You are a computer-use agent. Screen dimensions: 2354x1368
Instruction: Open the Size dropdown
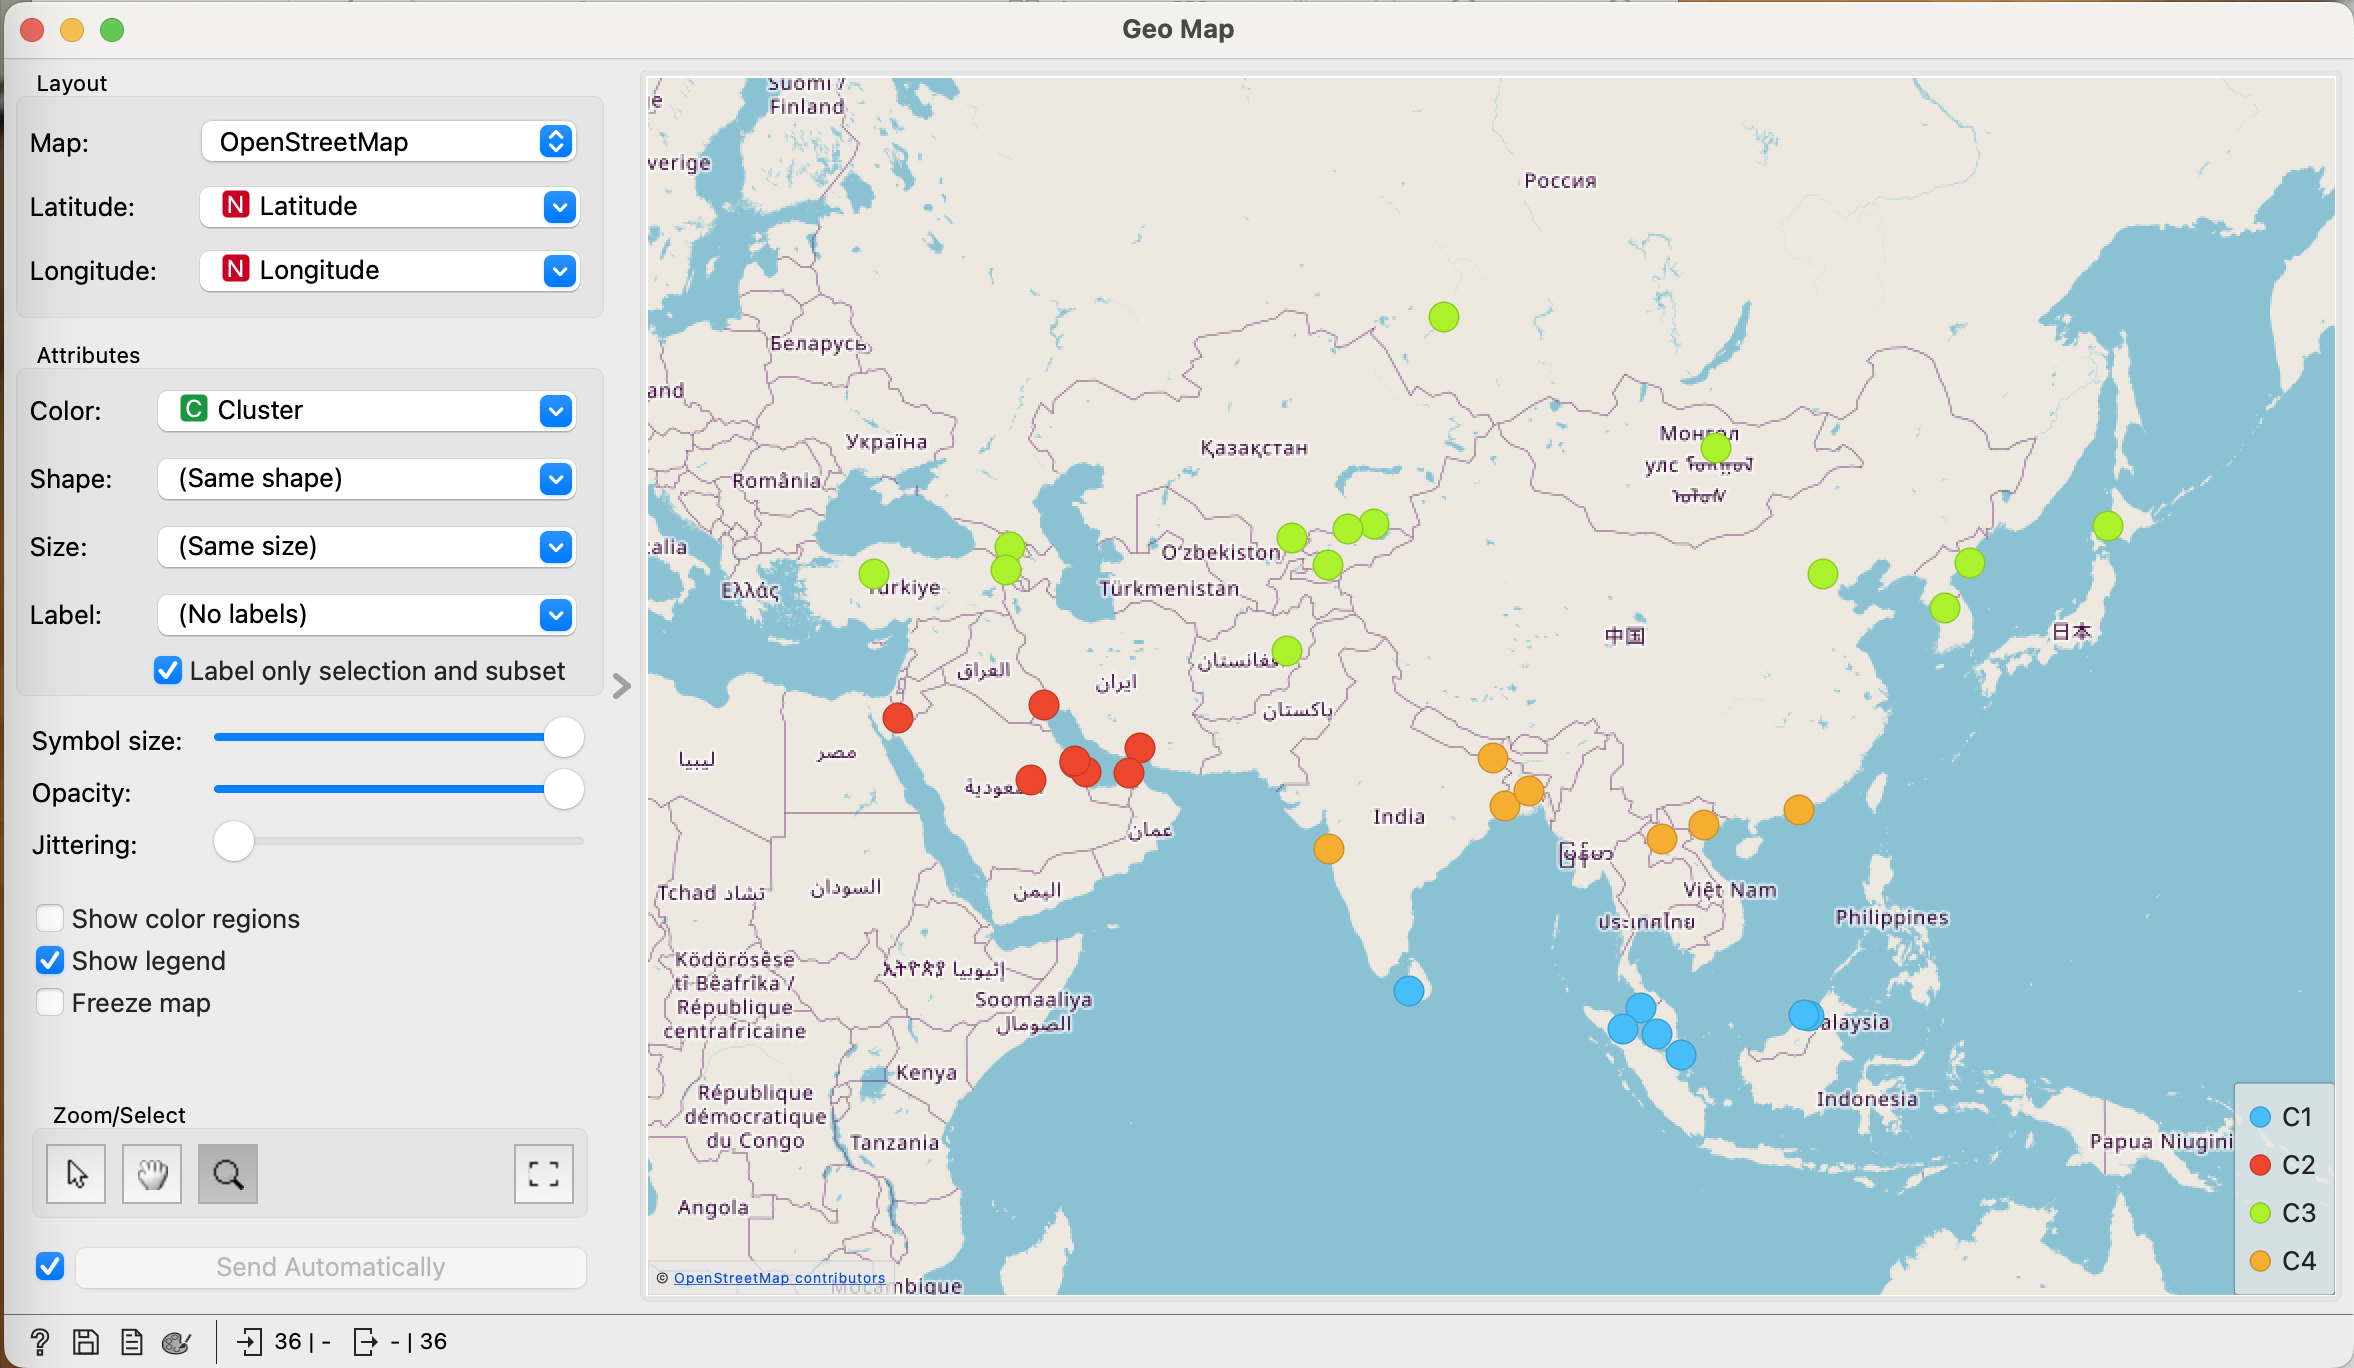pos(366,546)
